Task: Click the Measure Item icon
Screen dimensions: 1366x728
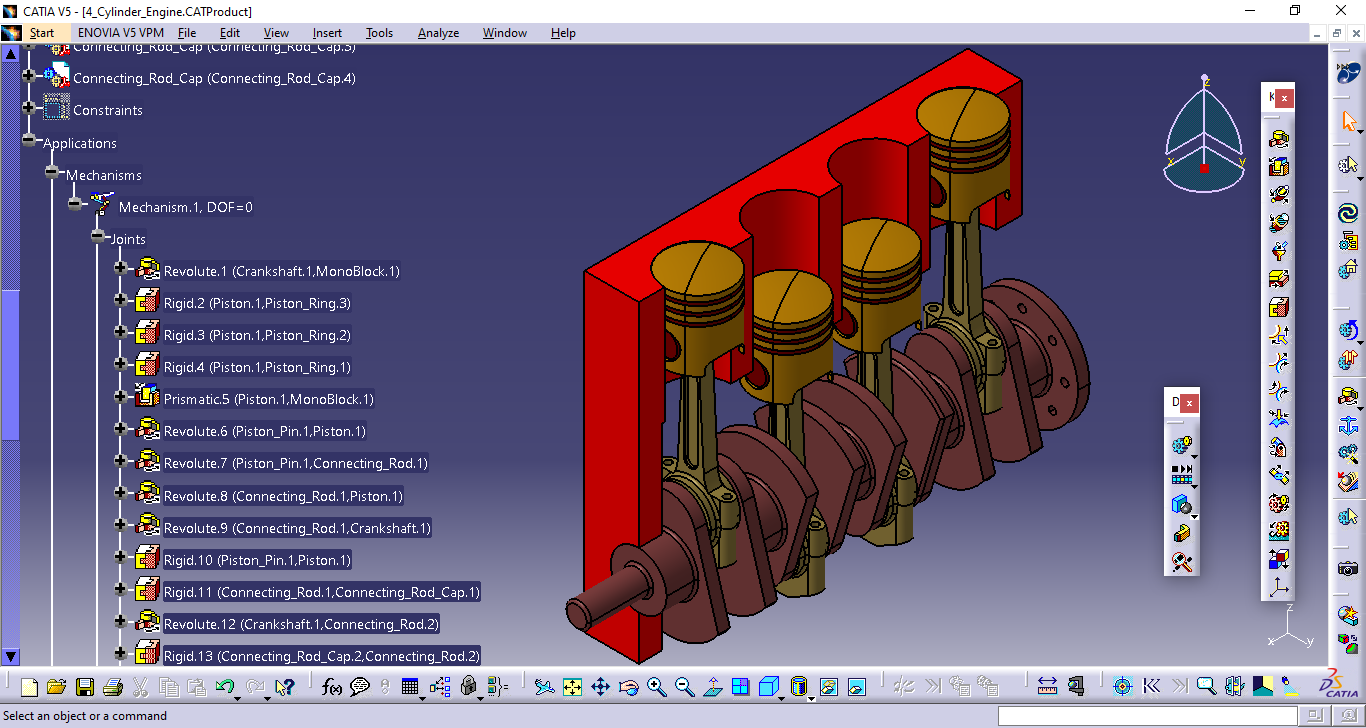Action: point(1076,687)
